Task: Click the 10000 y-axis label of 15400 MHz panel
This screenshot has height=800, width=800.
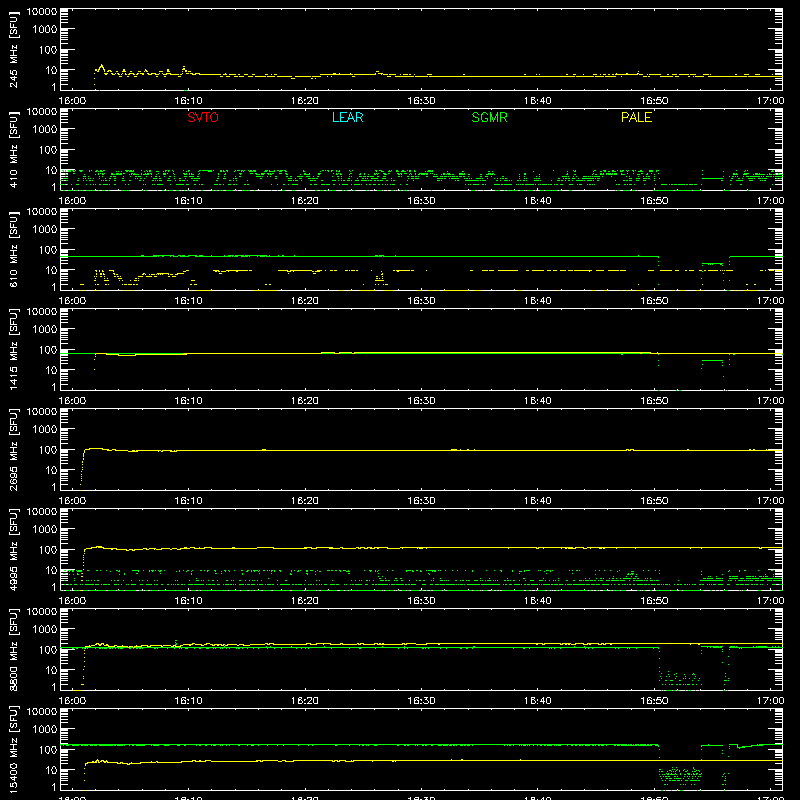Action: coord(42,712)
